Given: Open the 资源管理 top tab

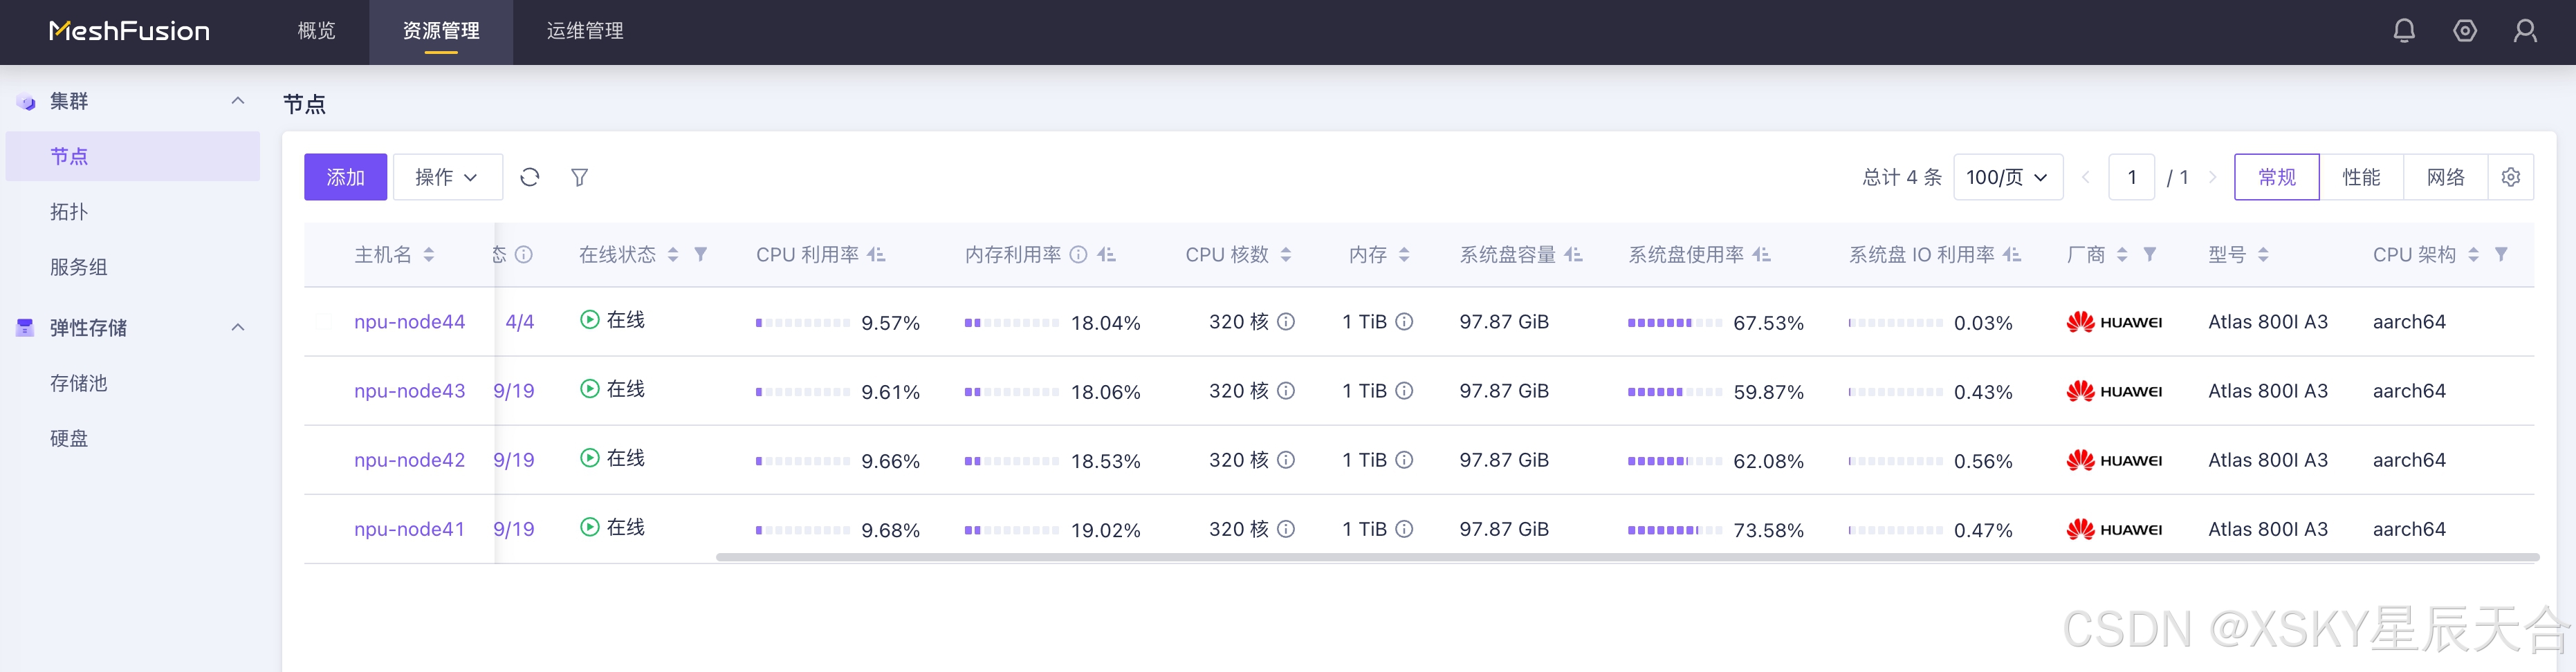Looking at the screenshot, I should pos(441,31).
